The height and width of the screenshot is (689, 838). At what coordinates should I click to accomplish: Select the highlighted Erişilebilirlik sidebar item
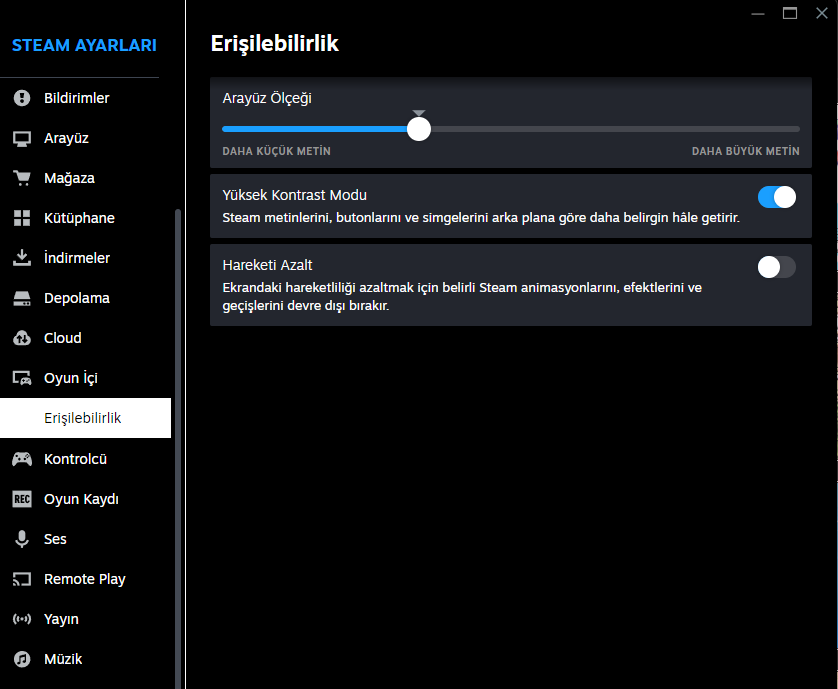[86, 418]
